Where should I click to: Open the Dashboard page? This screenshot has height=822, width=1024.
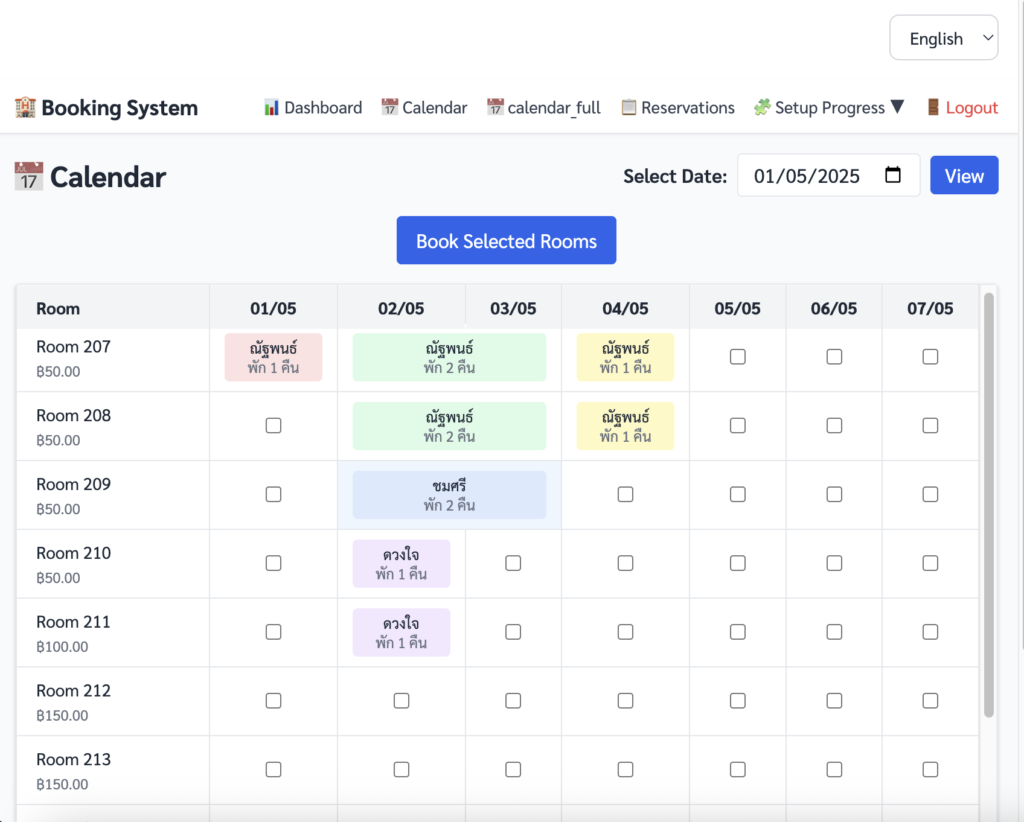[x=313, y=108]
